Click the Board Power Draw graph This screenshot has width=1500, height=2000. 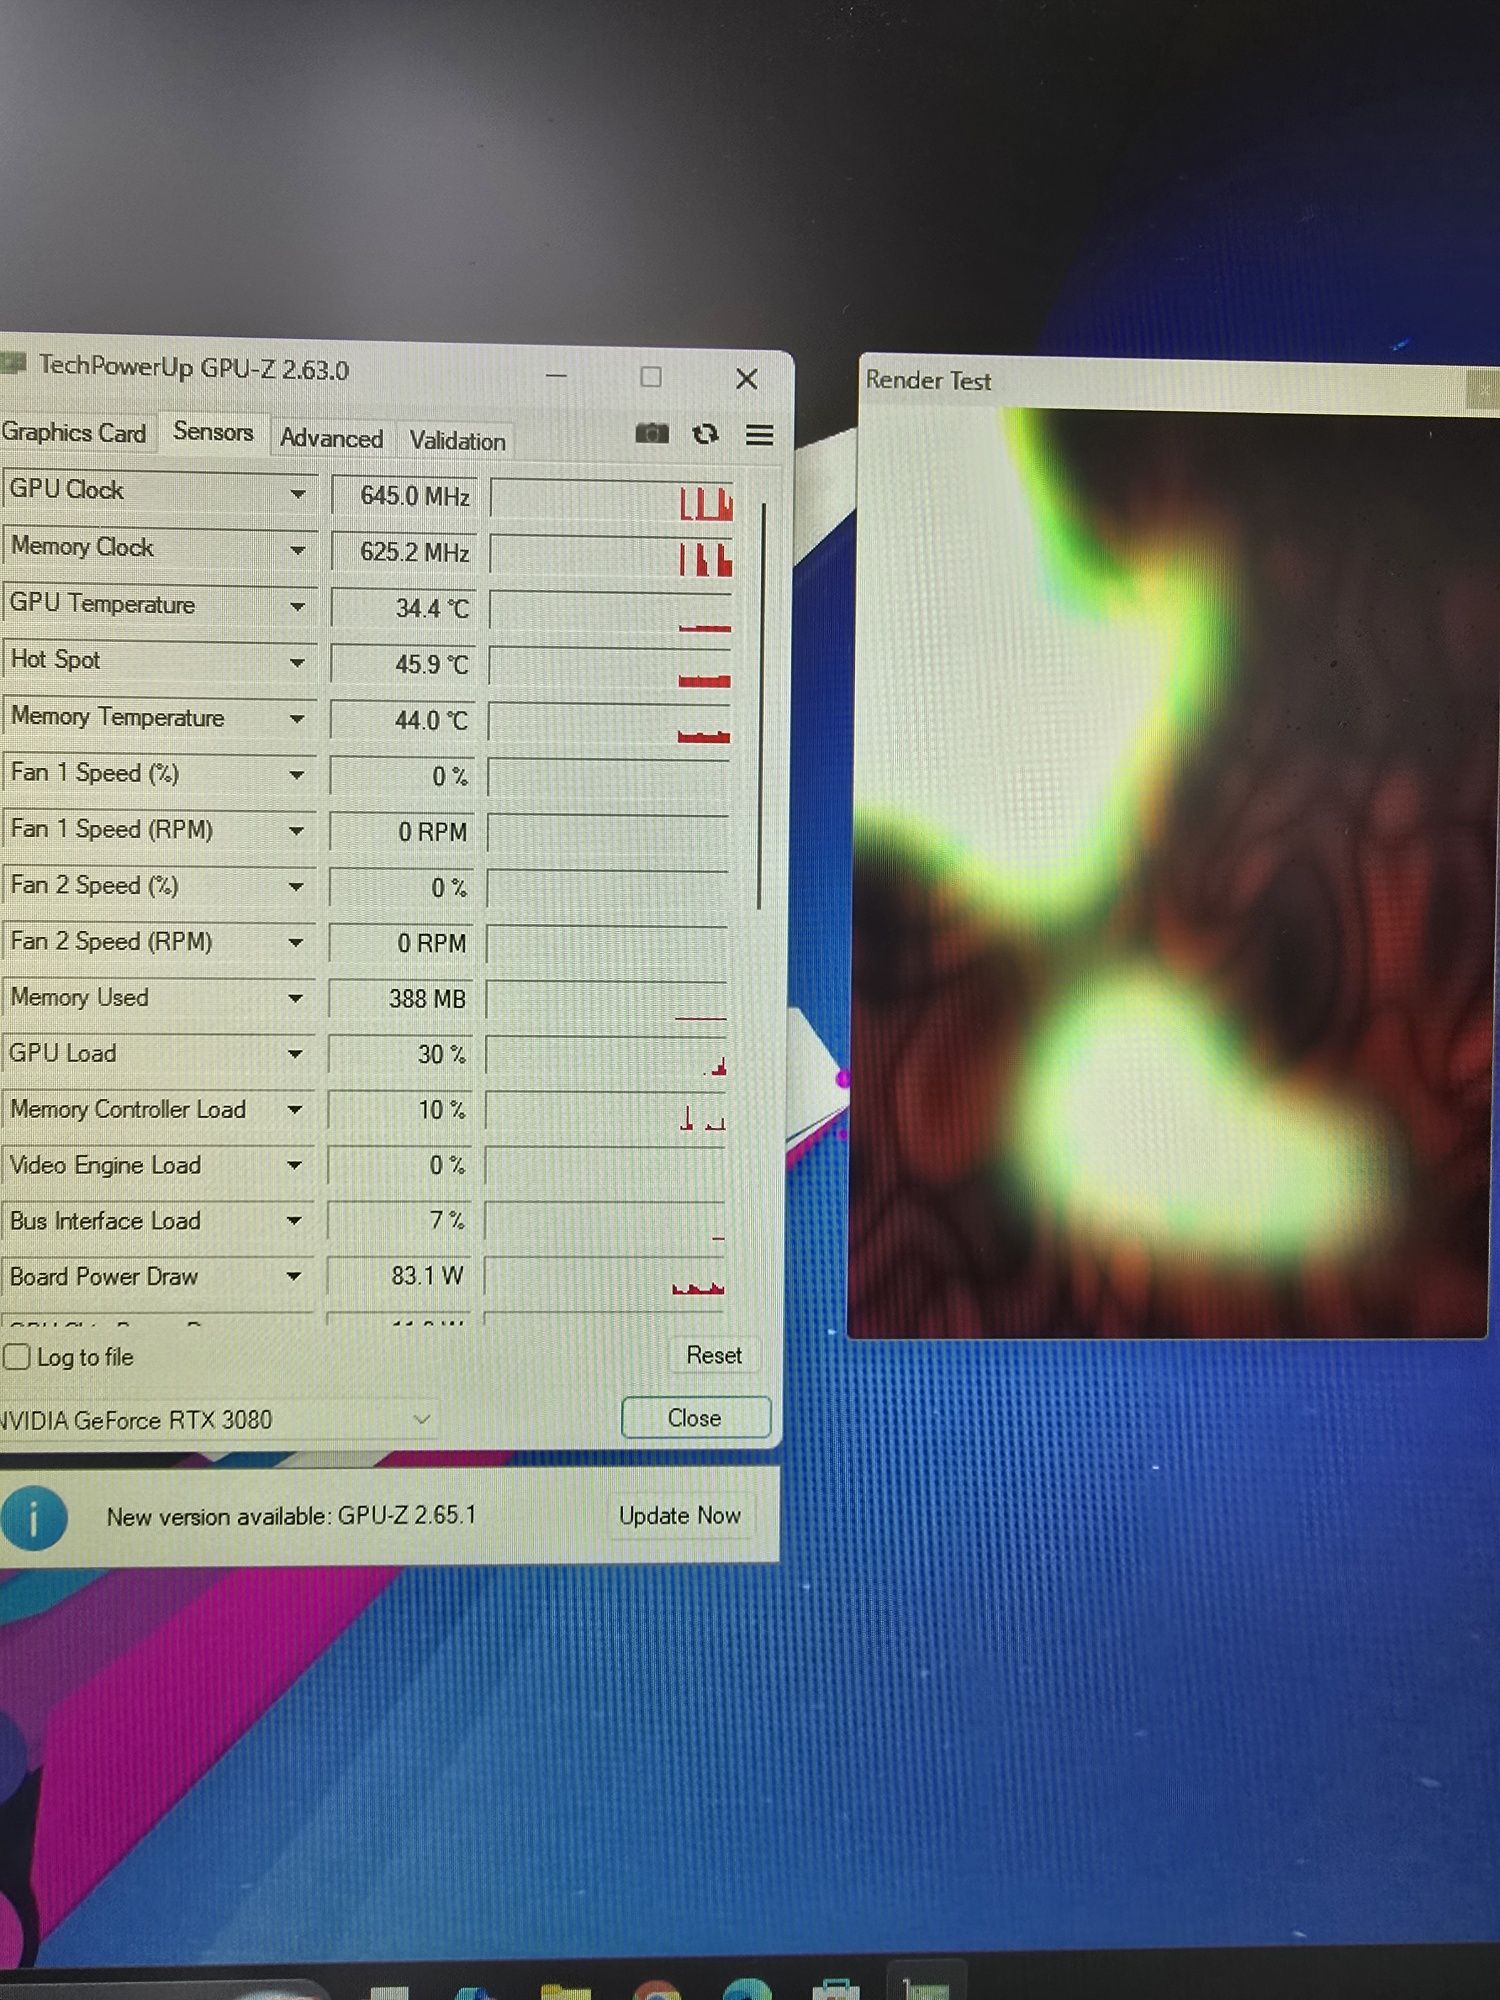click(605, 1278)
